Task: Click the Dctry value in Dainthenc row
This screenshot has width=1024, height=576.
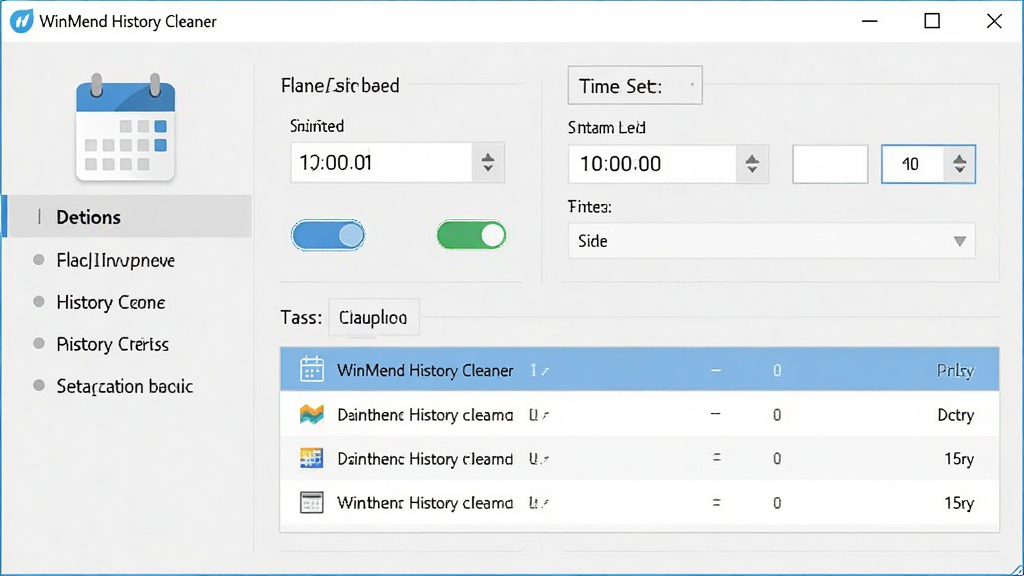Action: (955, 415)
